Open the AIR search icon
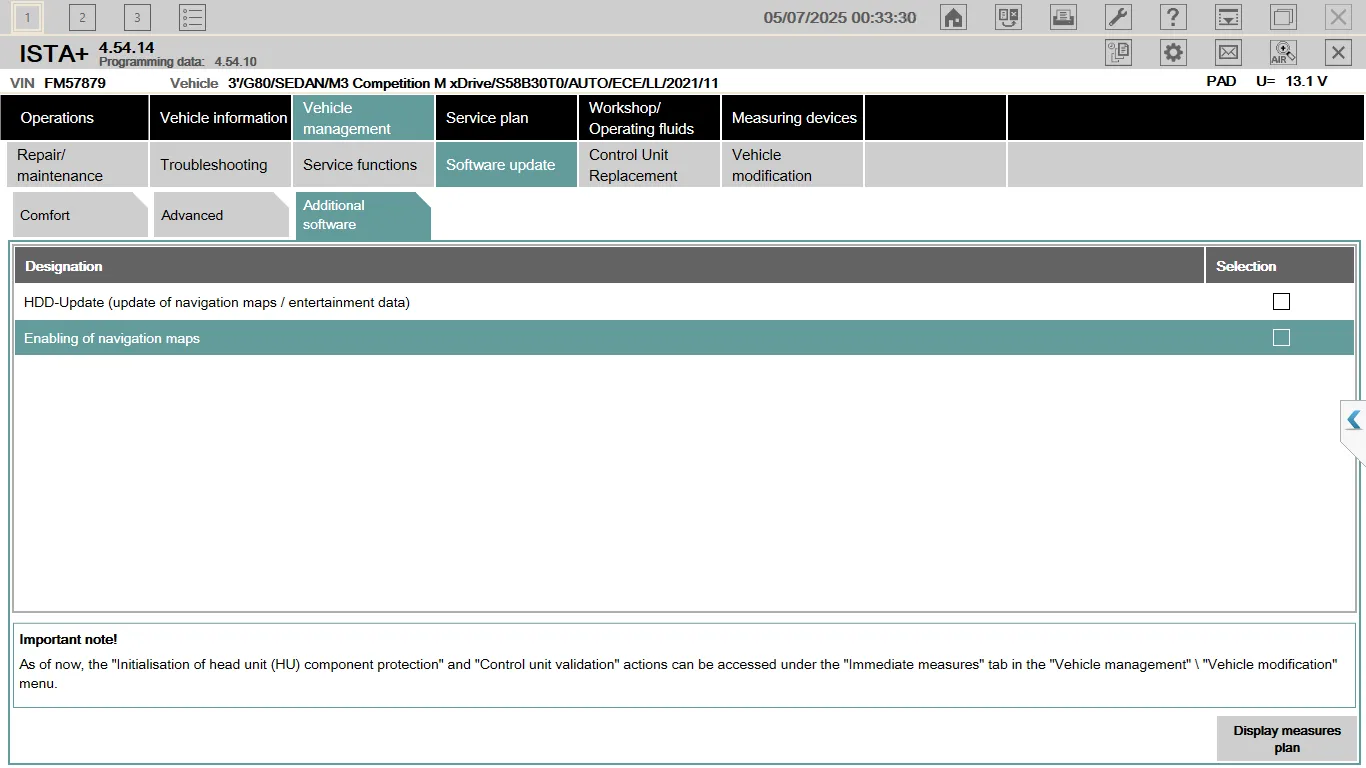The width and height of the screenshot is (1366, 768). click(1283, 53)
